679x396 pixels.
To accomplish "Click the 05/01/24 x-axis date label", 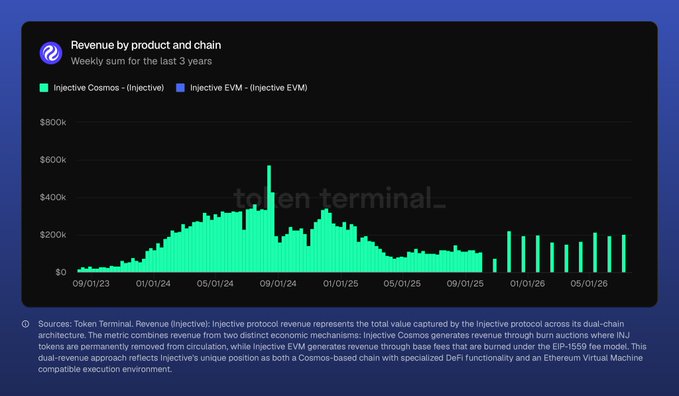I will pyautogui.click(x=215, y=284).
